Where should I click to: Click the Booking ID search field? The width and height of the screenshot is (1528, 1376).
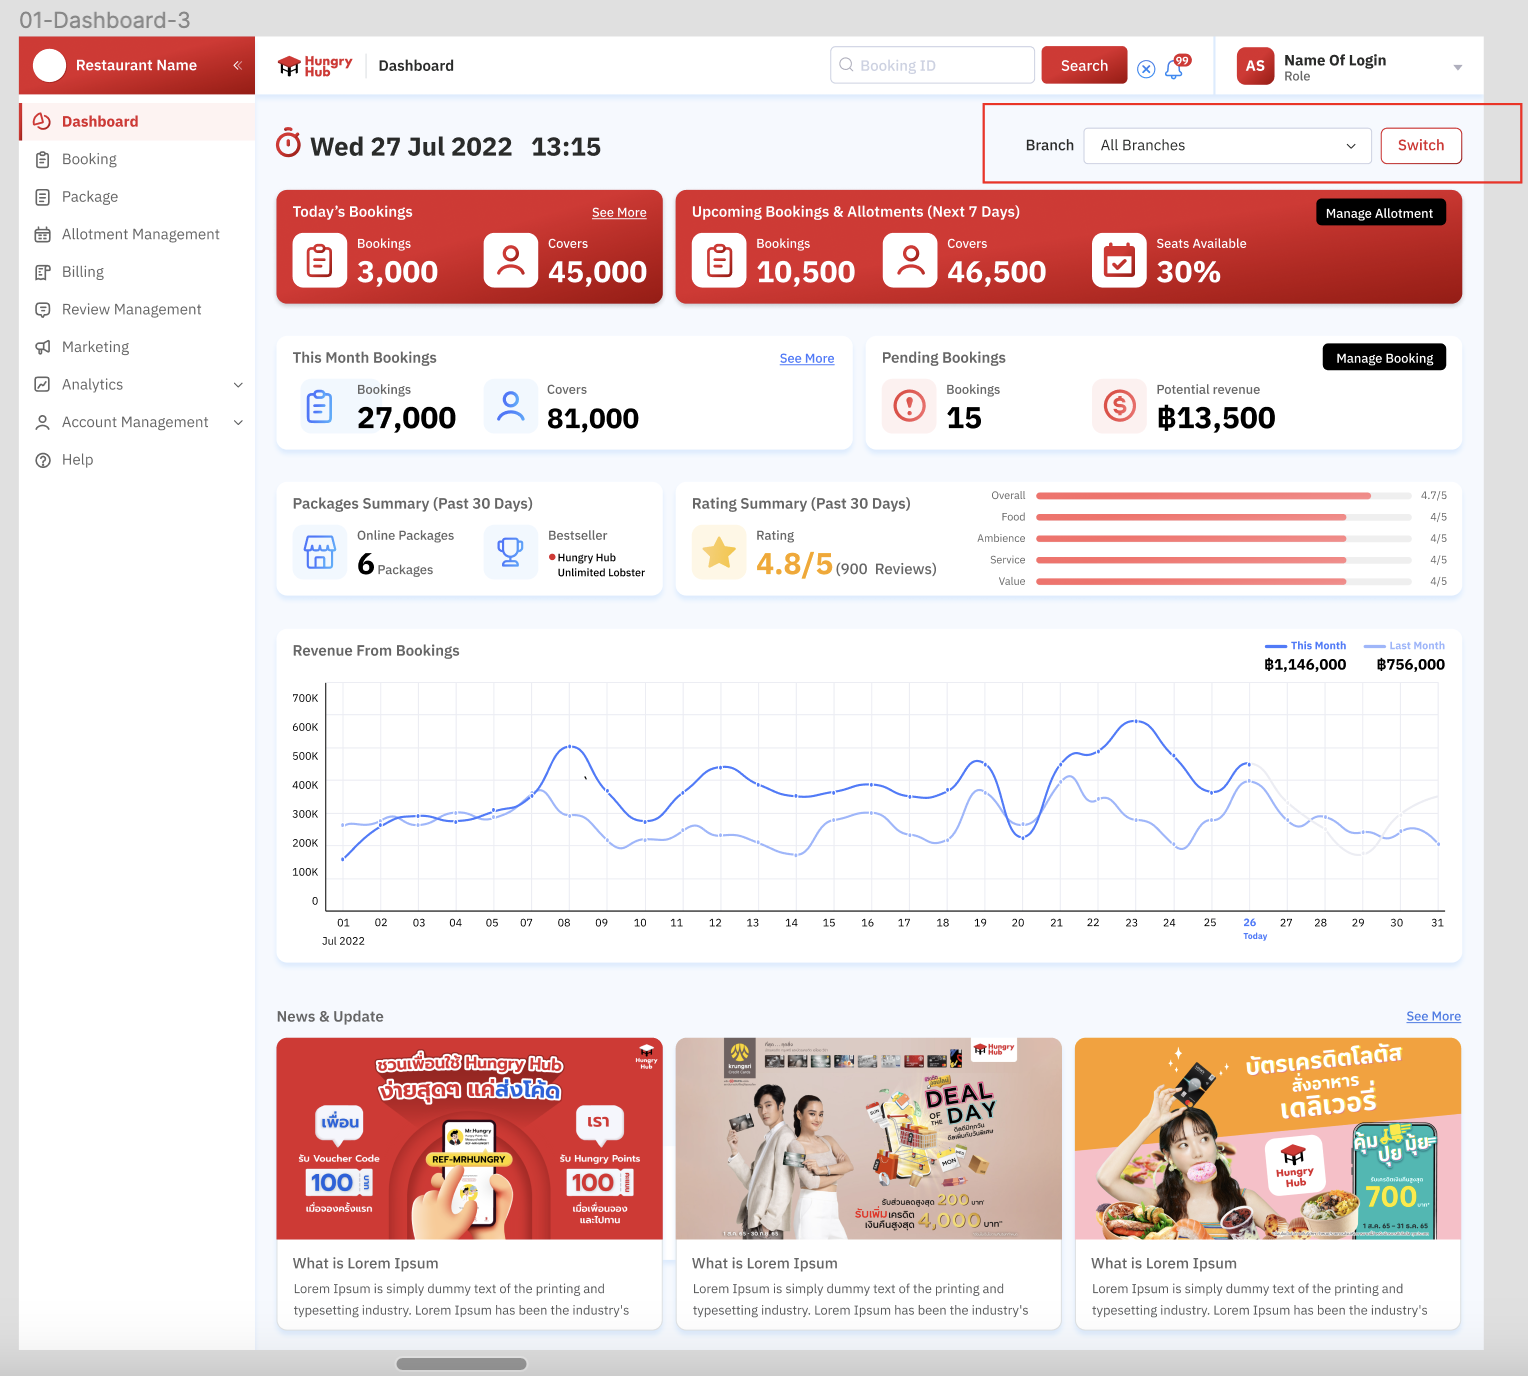(x=932, y=66)
